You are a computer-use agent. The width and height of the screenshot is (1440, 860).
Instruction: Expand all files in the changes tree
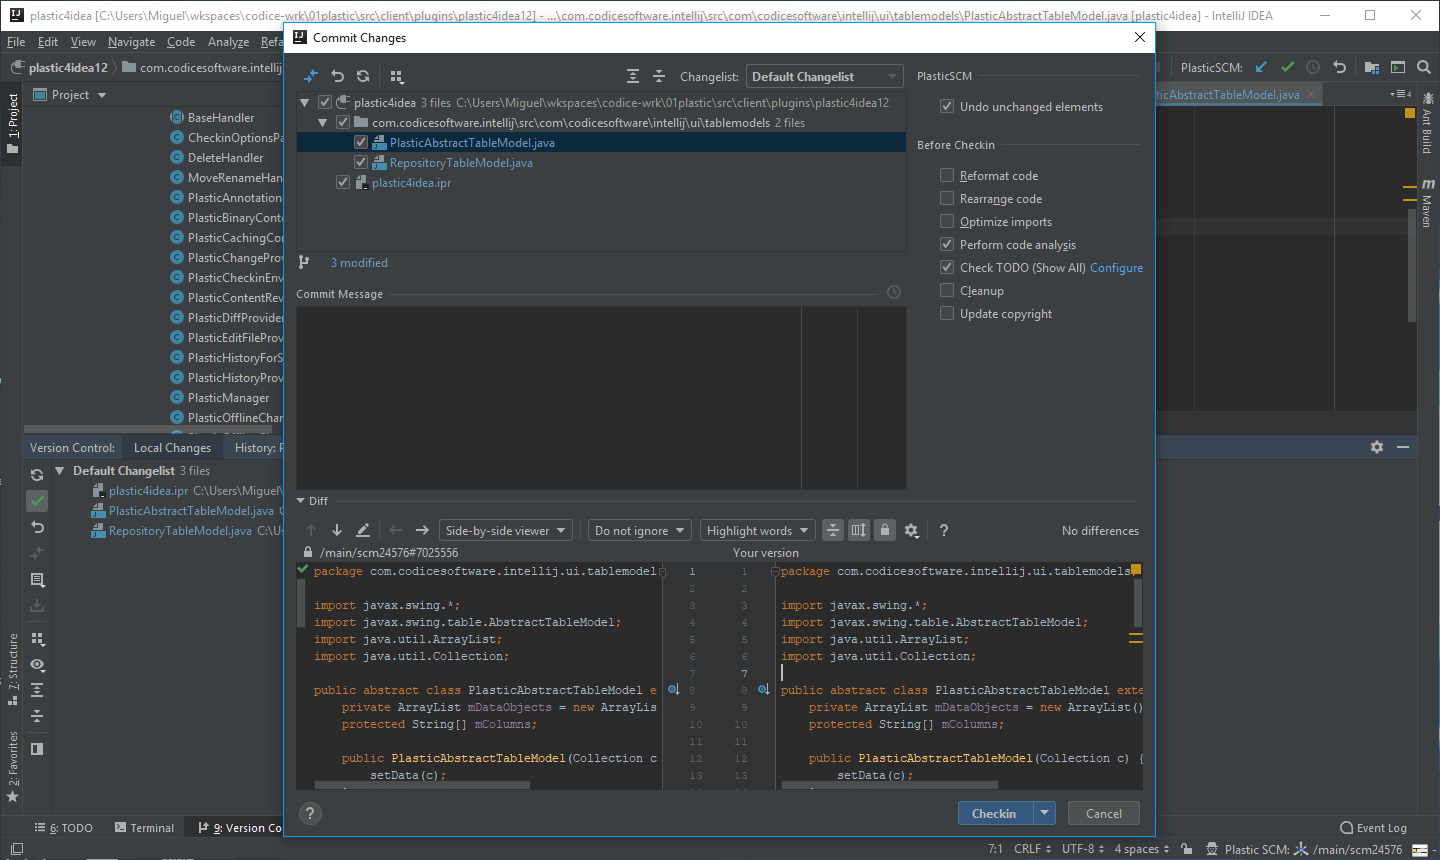pyautogui.click(x=633, y=76)
